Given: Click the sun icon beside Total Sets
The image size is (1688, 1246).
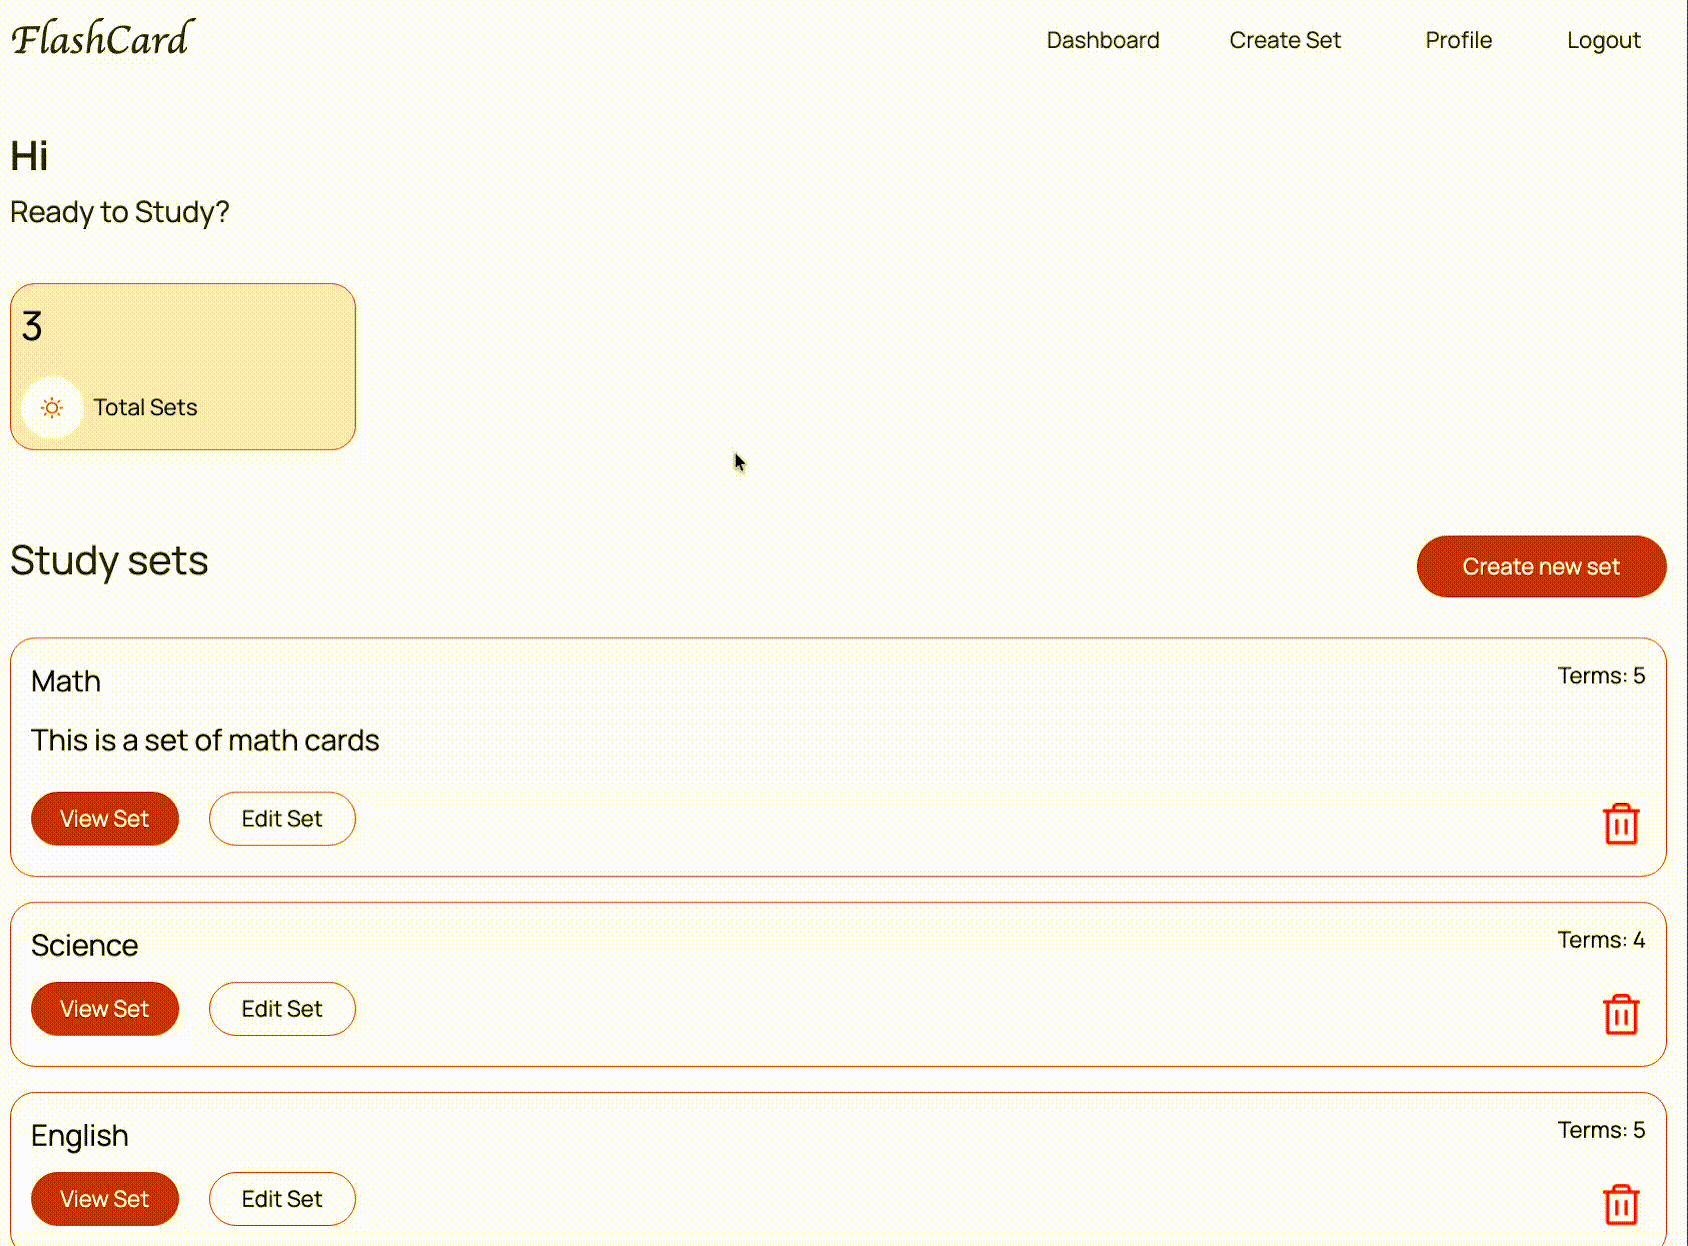Looking at the screenshot, I should point(52,408).
